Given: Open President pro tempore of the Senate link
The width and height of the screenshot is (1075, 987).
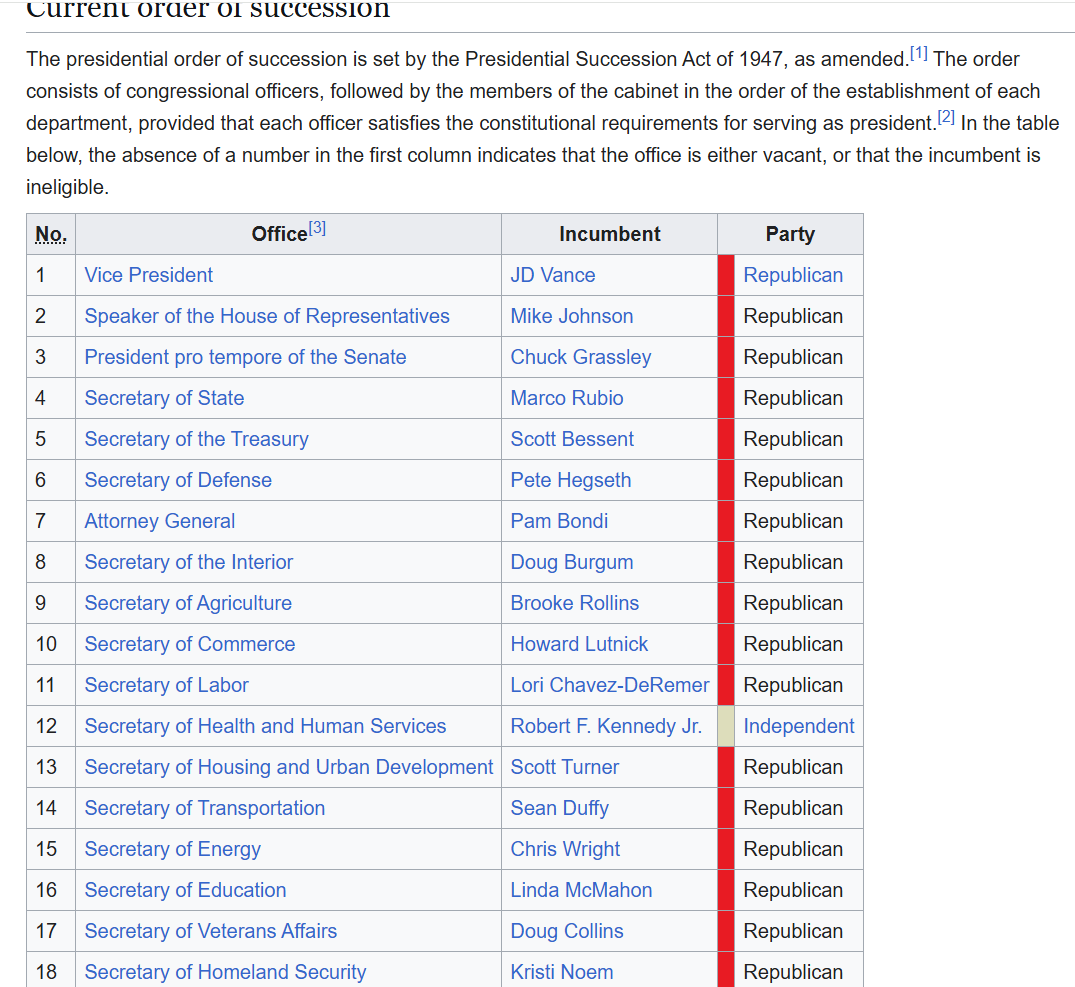Looking at the screenshot, I should tap(245, 357).
